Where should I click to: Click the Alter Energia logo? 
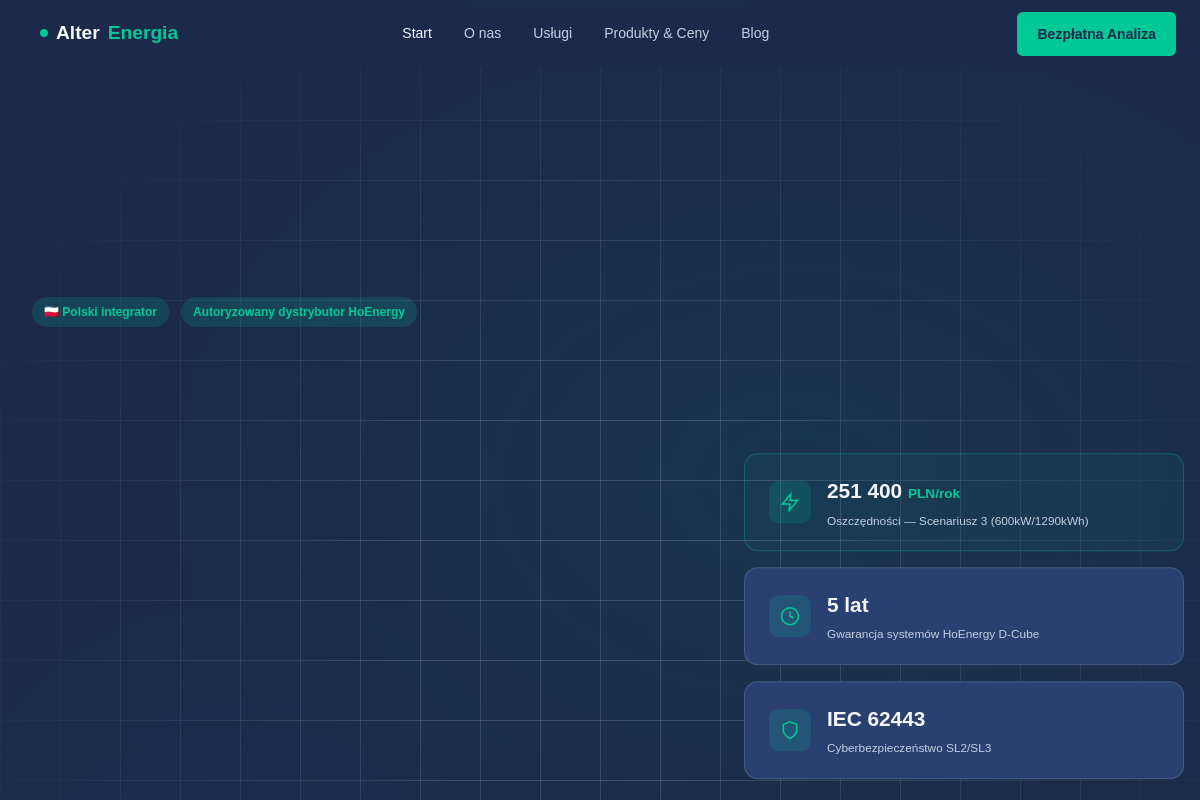pyautogui.click(x=109, y=33)
